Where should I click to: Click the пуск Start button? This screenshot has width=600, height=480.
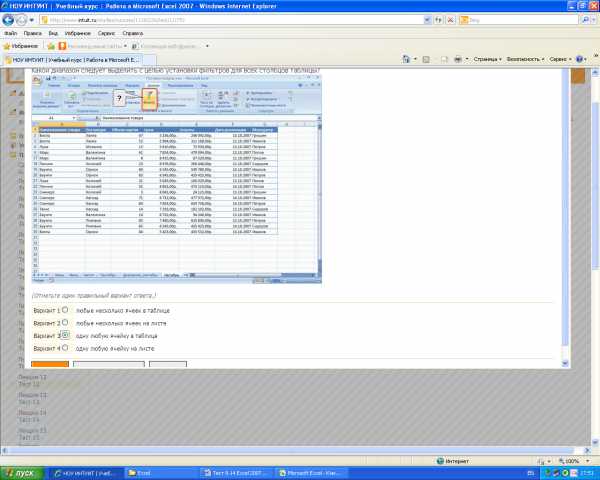coord(20,473)
